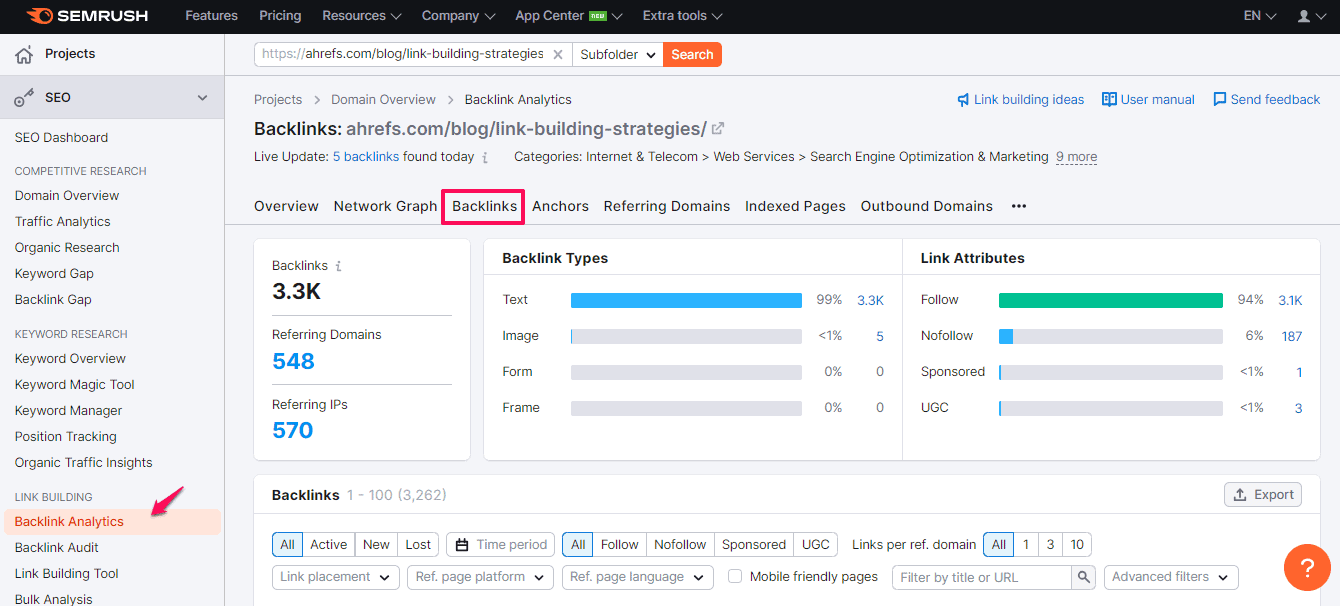Set links per ref. domain to 1
Screen dimensions: 1340x606
click(1025, 545)
